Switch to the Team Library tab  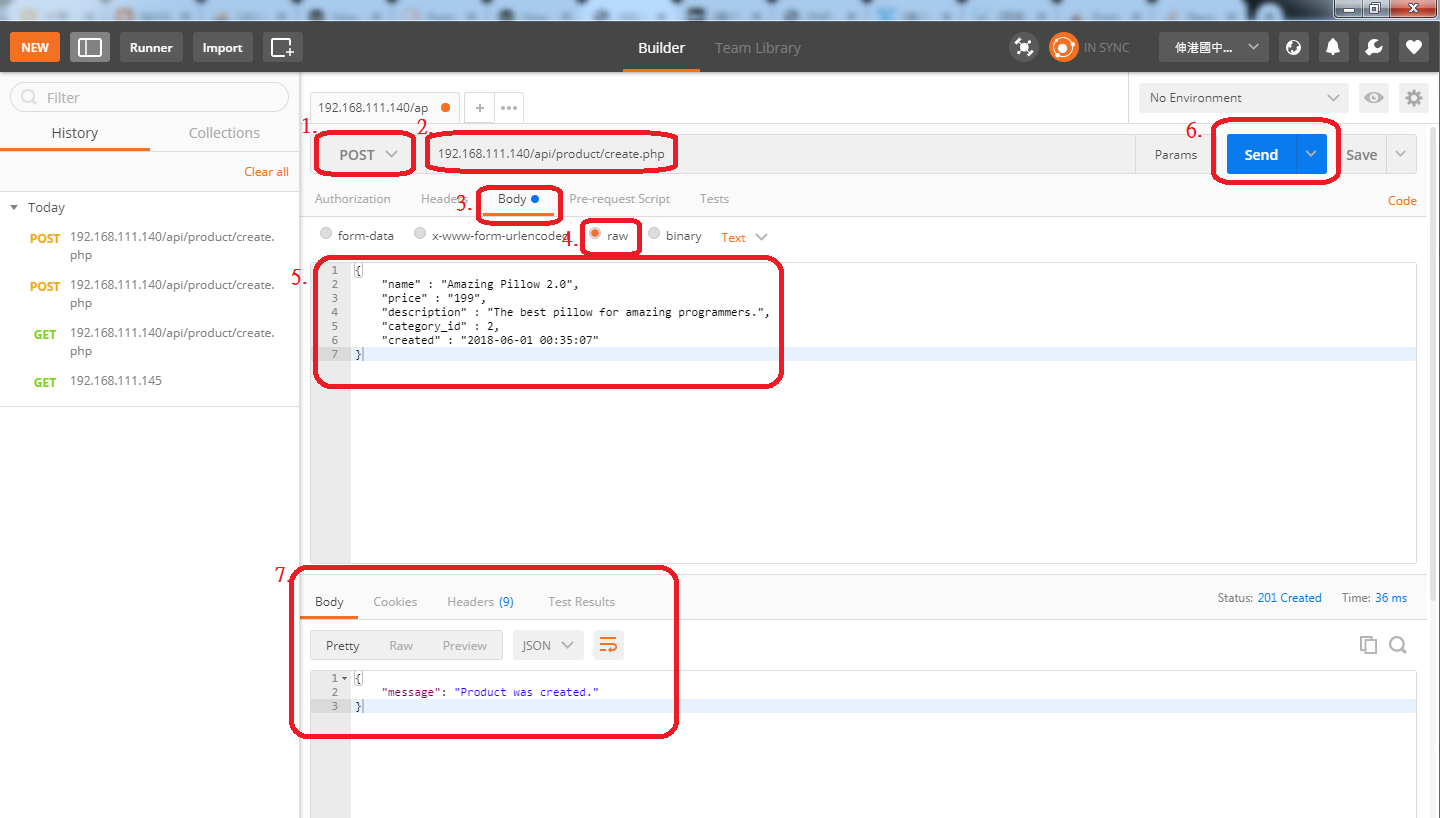tap(757, 47)
